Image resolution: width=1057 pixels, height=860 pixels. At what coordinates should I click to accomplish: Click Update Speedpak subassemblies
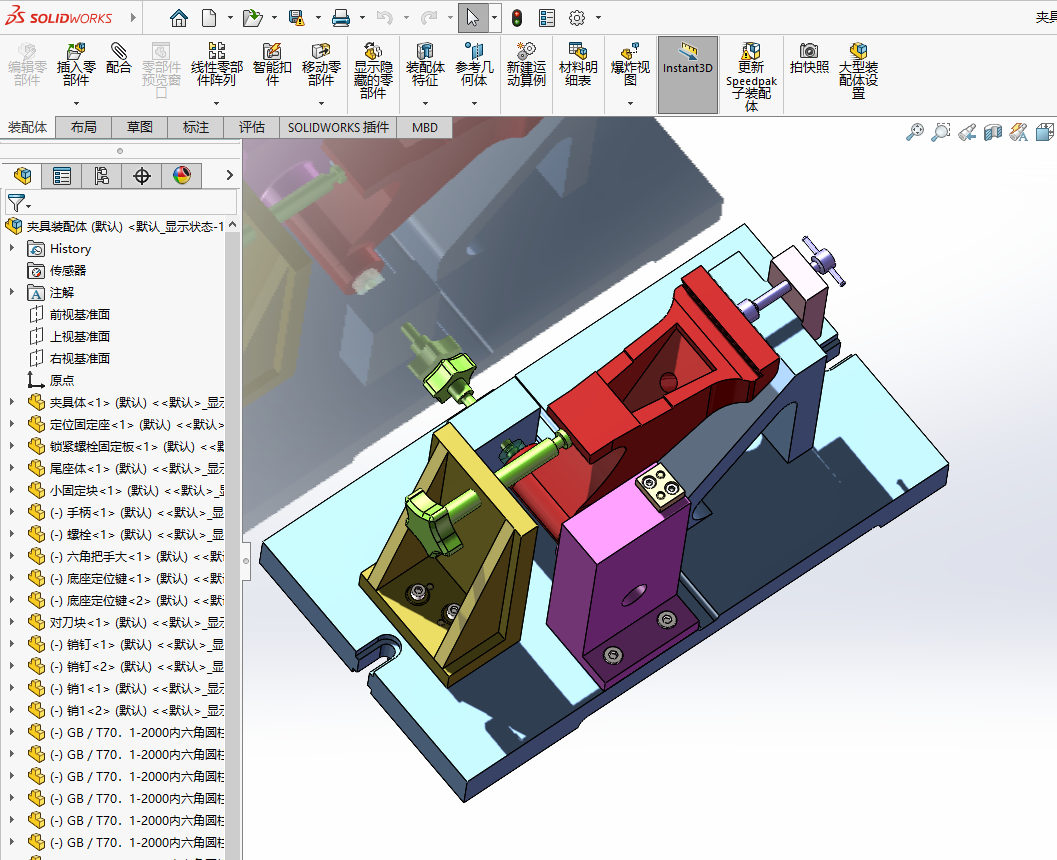tap(751, 77)
